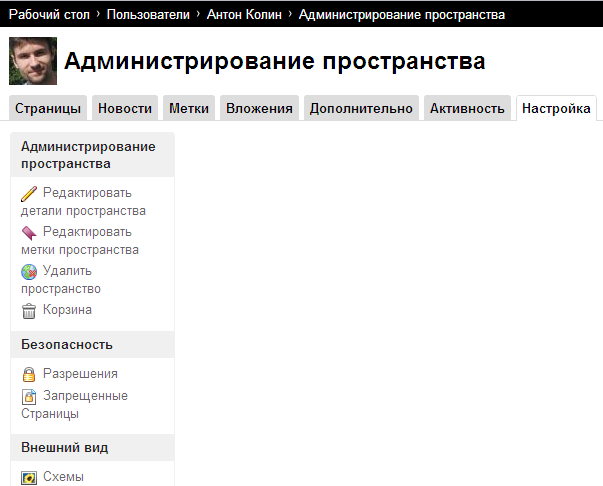Screen dimensions: 603x486
Task: Open the Страницы tab
Action: pyautogui.click(x=48, y=108)
